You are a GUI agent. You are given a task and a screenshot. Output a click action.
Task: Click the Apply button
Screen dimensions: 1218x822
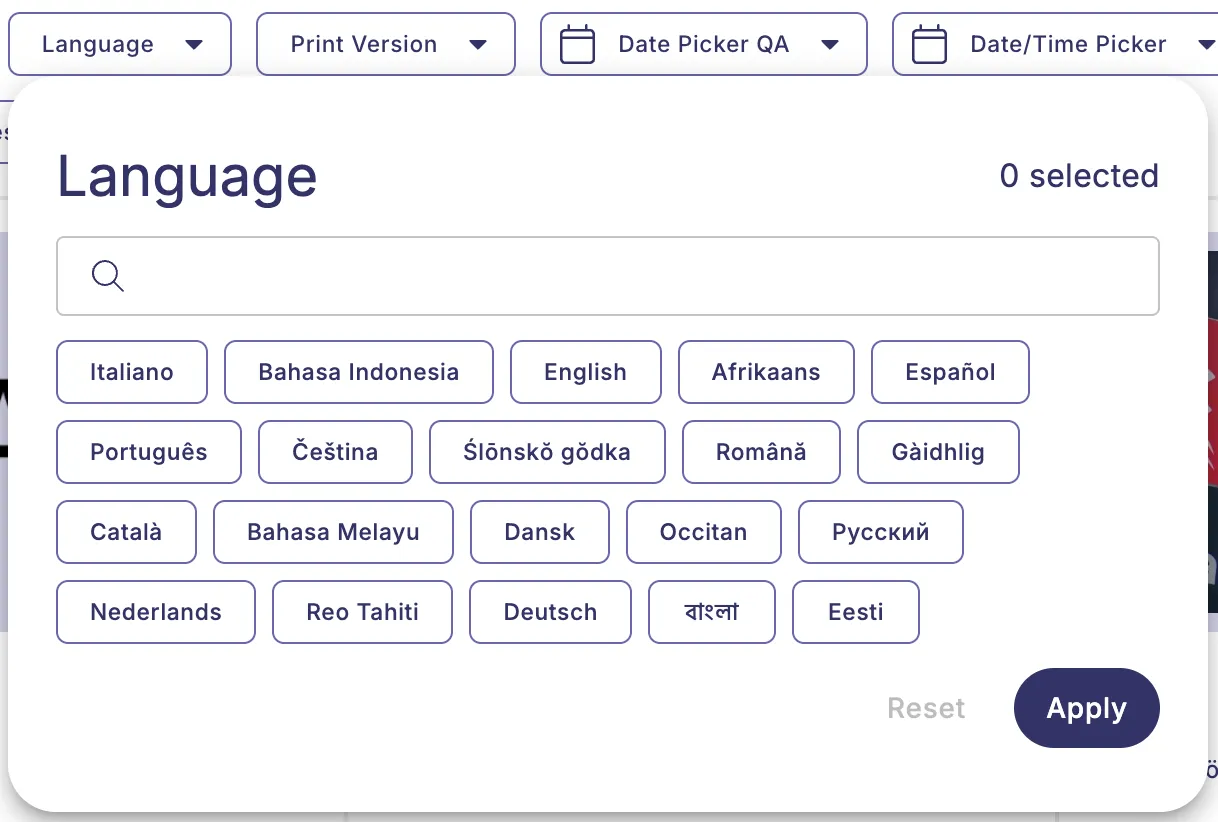pyautogui.click(x=1087, y=708)
